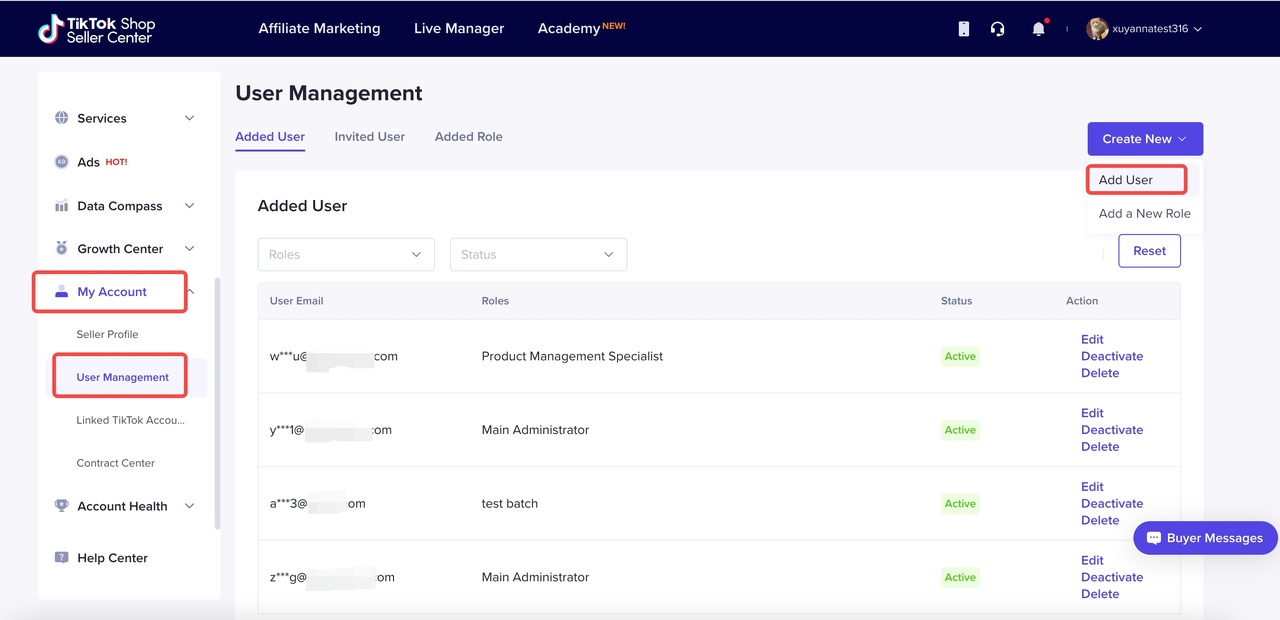Collapse the My Account section
This screenshot has width=1280, height=620.
(x=190, y=292)
